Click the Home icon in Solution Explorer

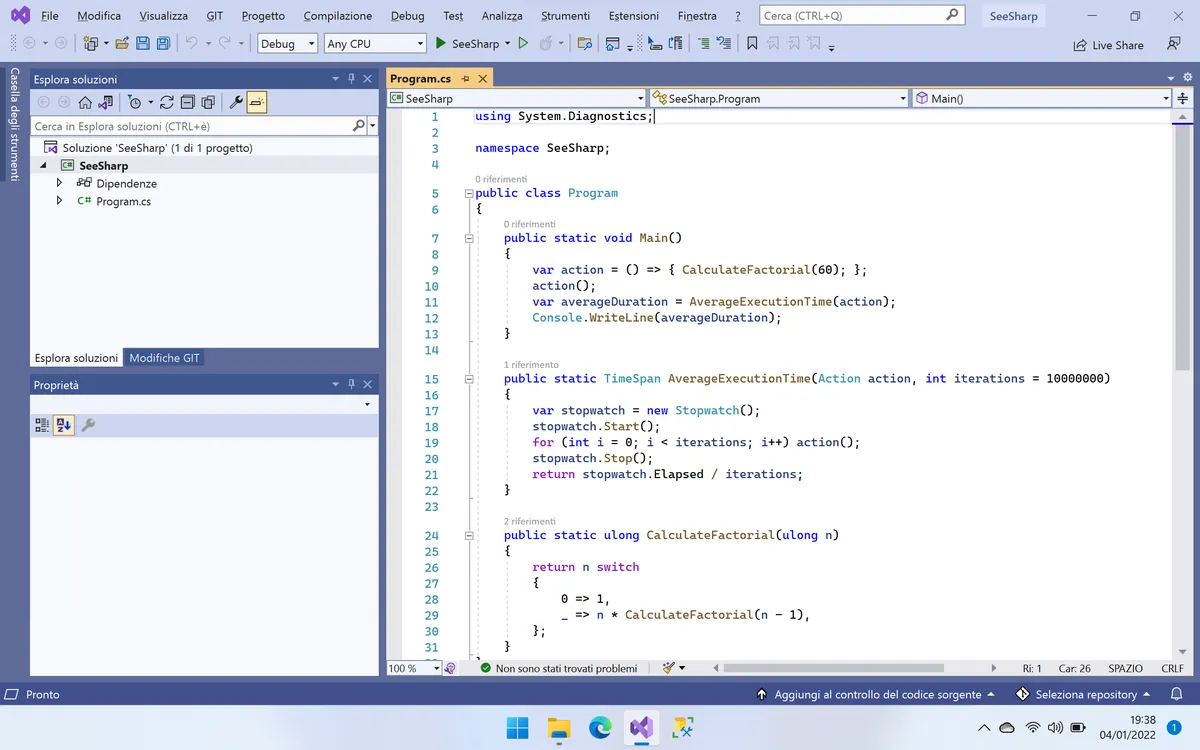point(85,102)
